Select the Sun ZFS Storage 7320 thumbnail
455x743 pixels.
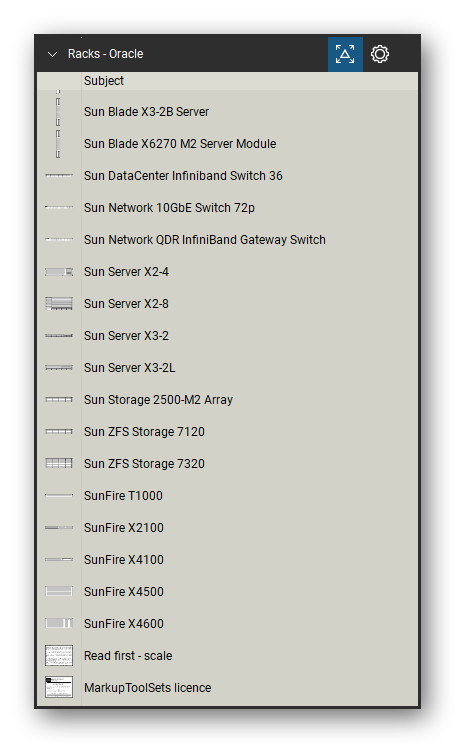coord(59,463)
